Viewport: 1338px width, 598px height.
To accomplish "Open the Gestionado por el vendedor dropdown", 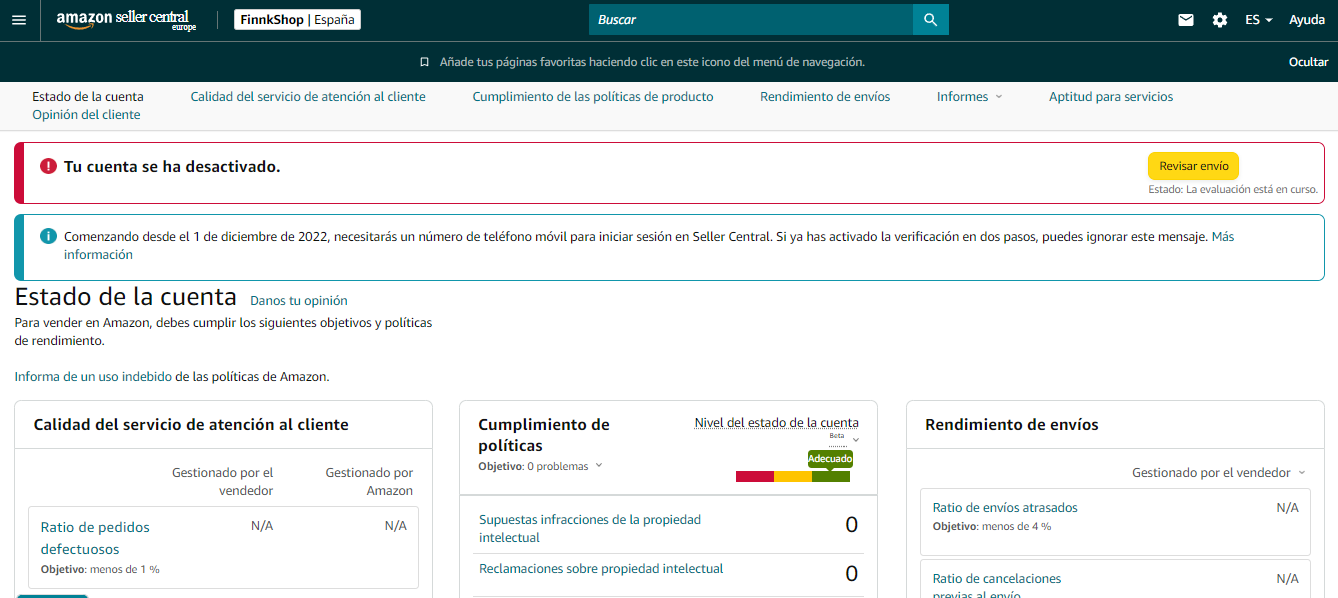I will 1219,472.
